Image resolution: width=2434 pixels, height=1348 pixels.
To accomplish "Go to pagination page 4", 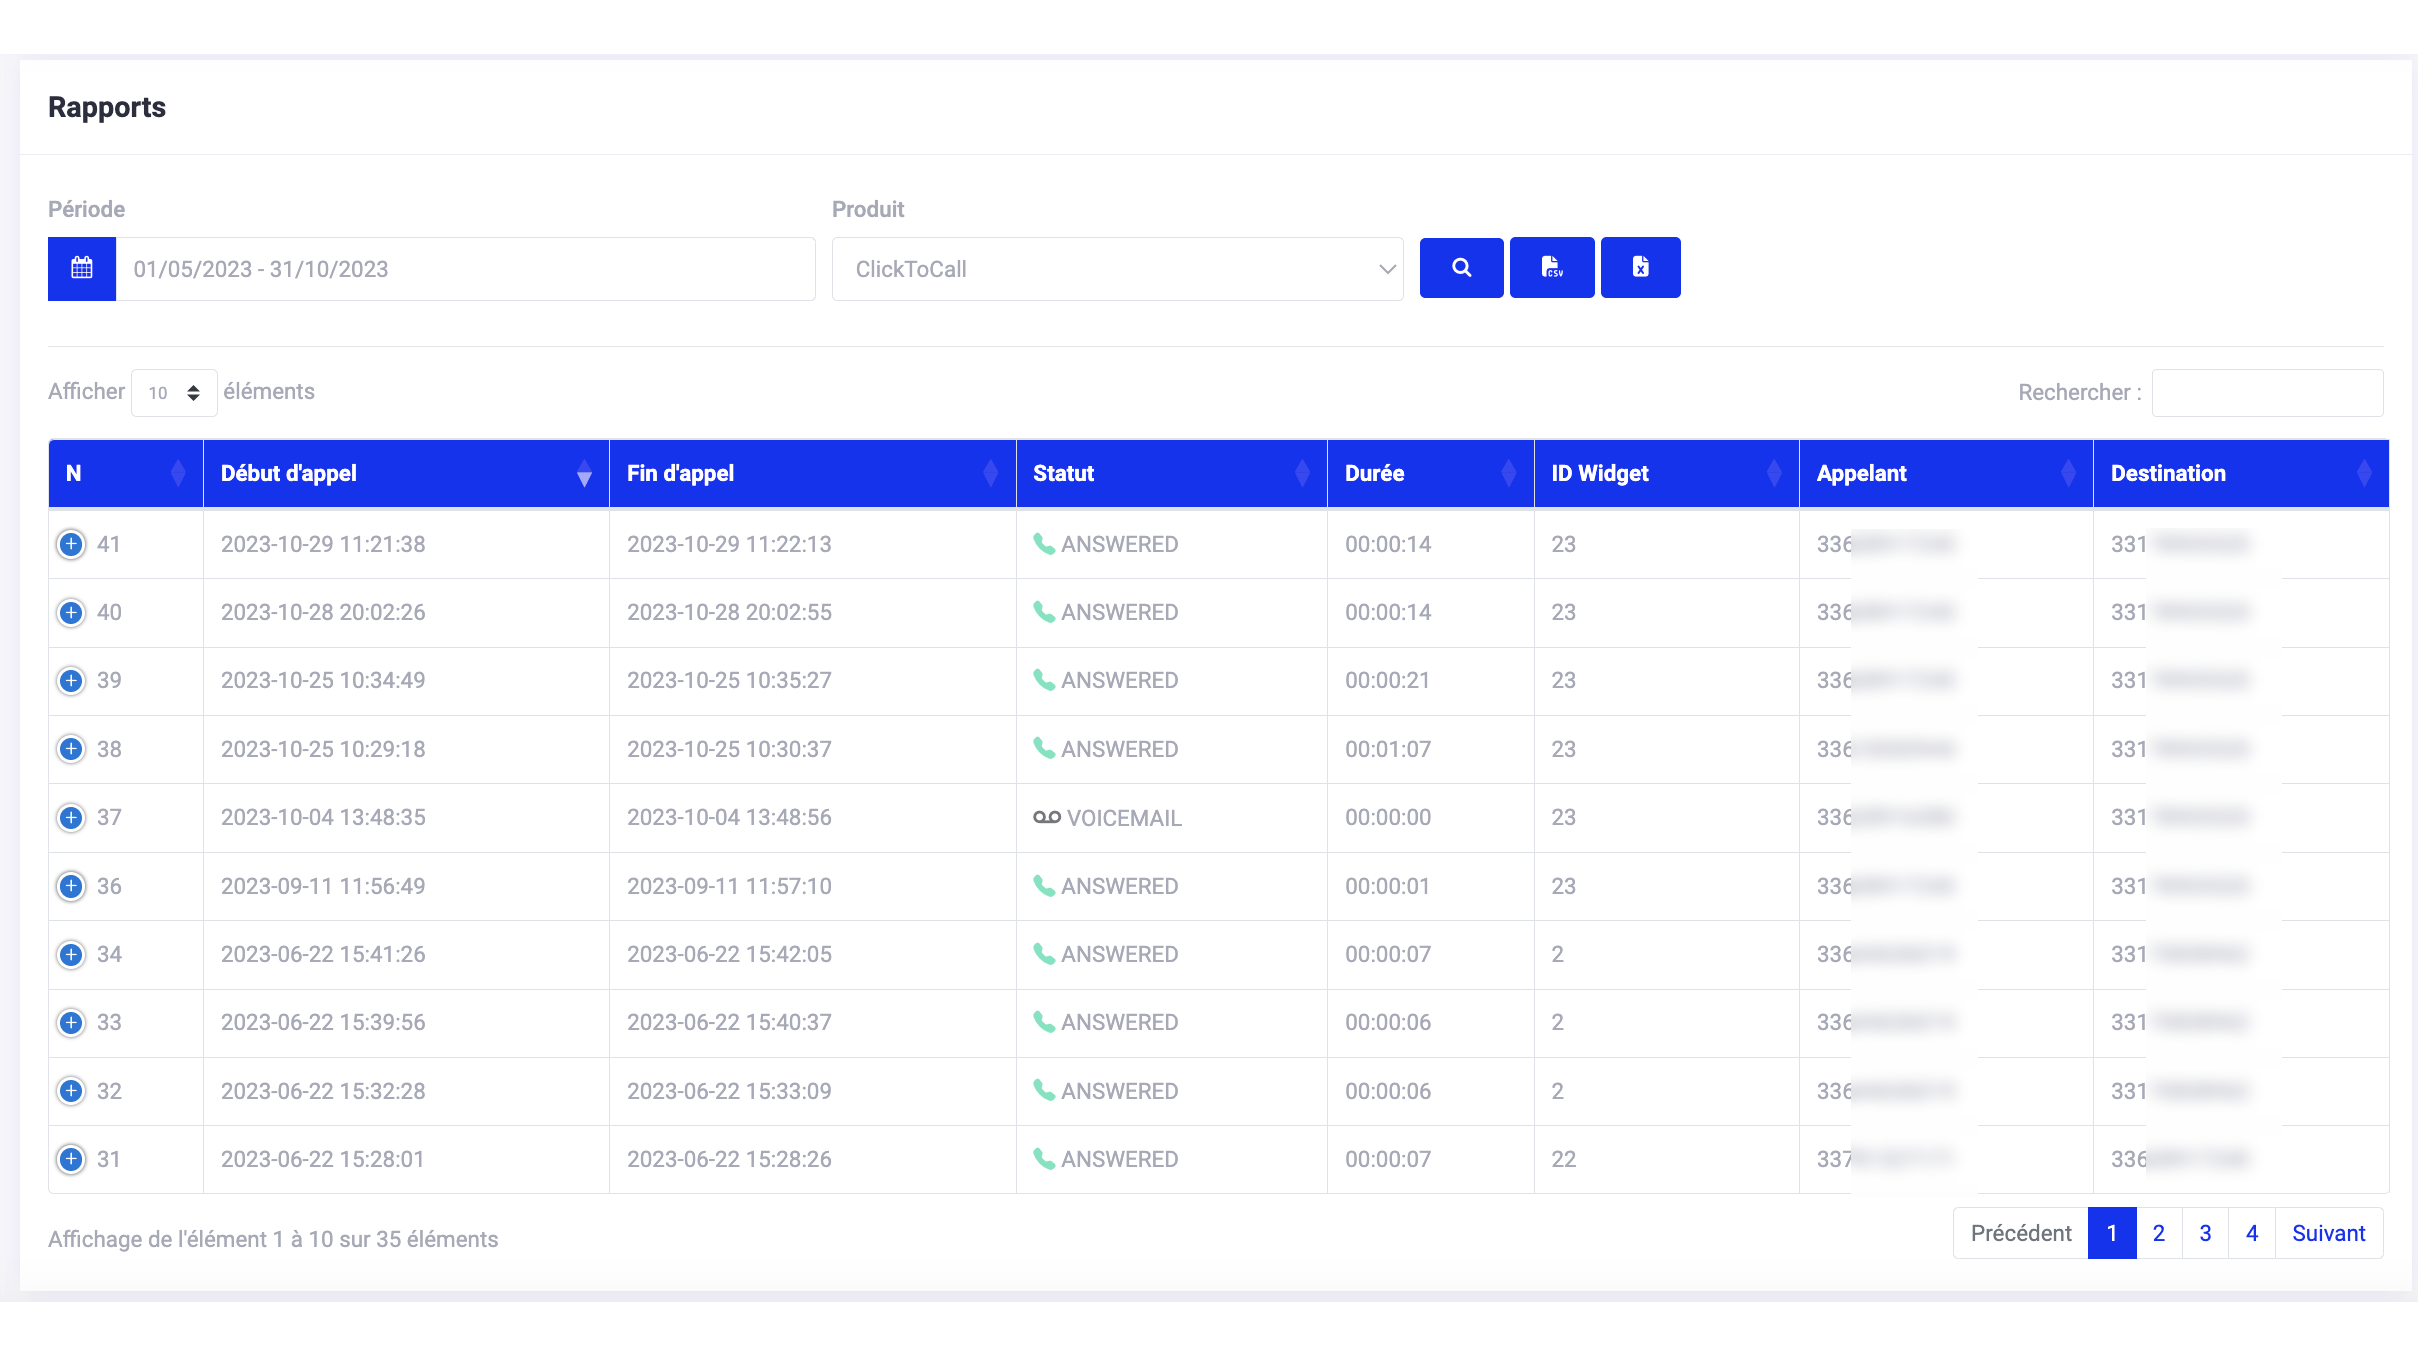I will pyautogui.click(x=2252, y=1233).
